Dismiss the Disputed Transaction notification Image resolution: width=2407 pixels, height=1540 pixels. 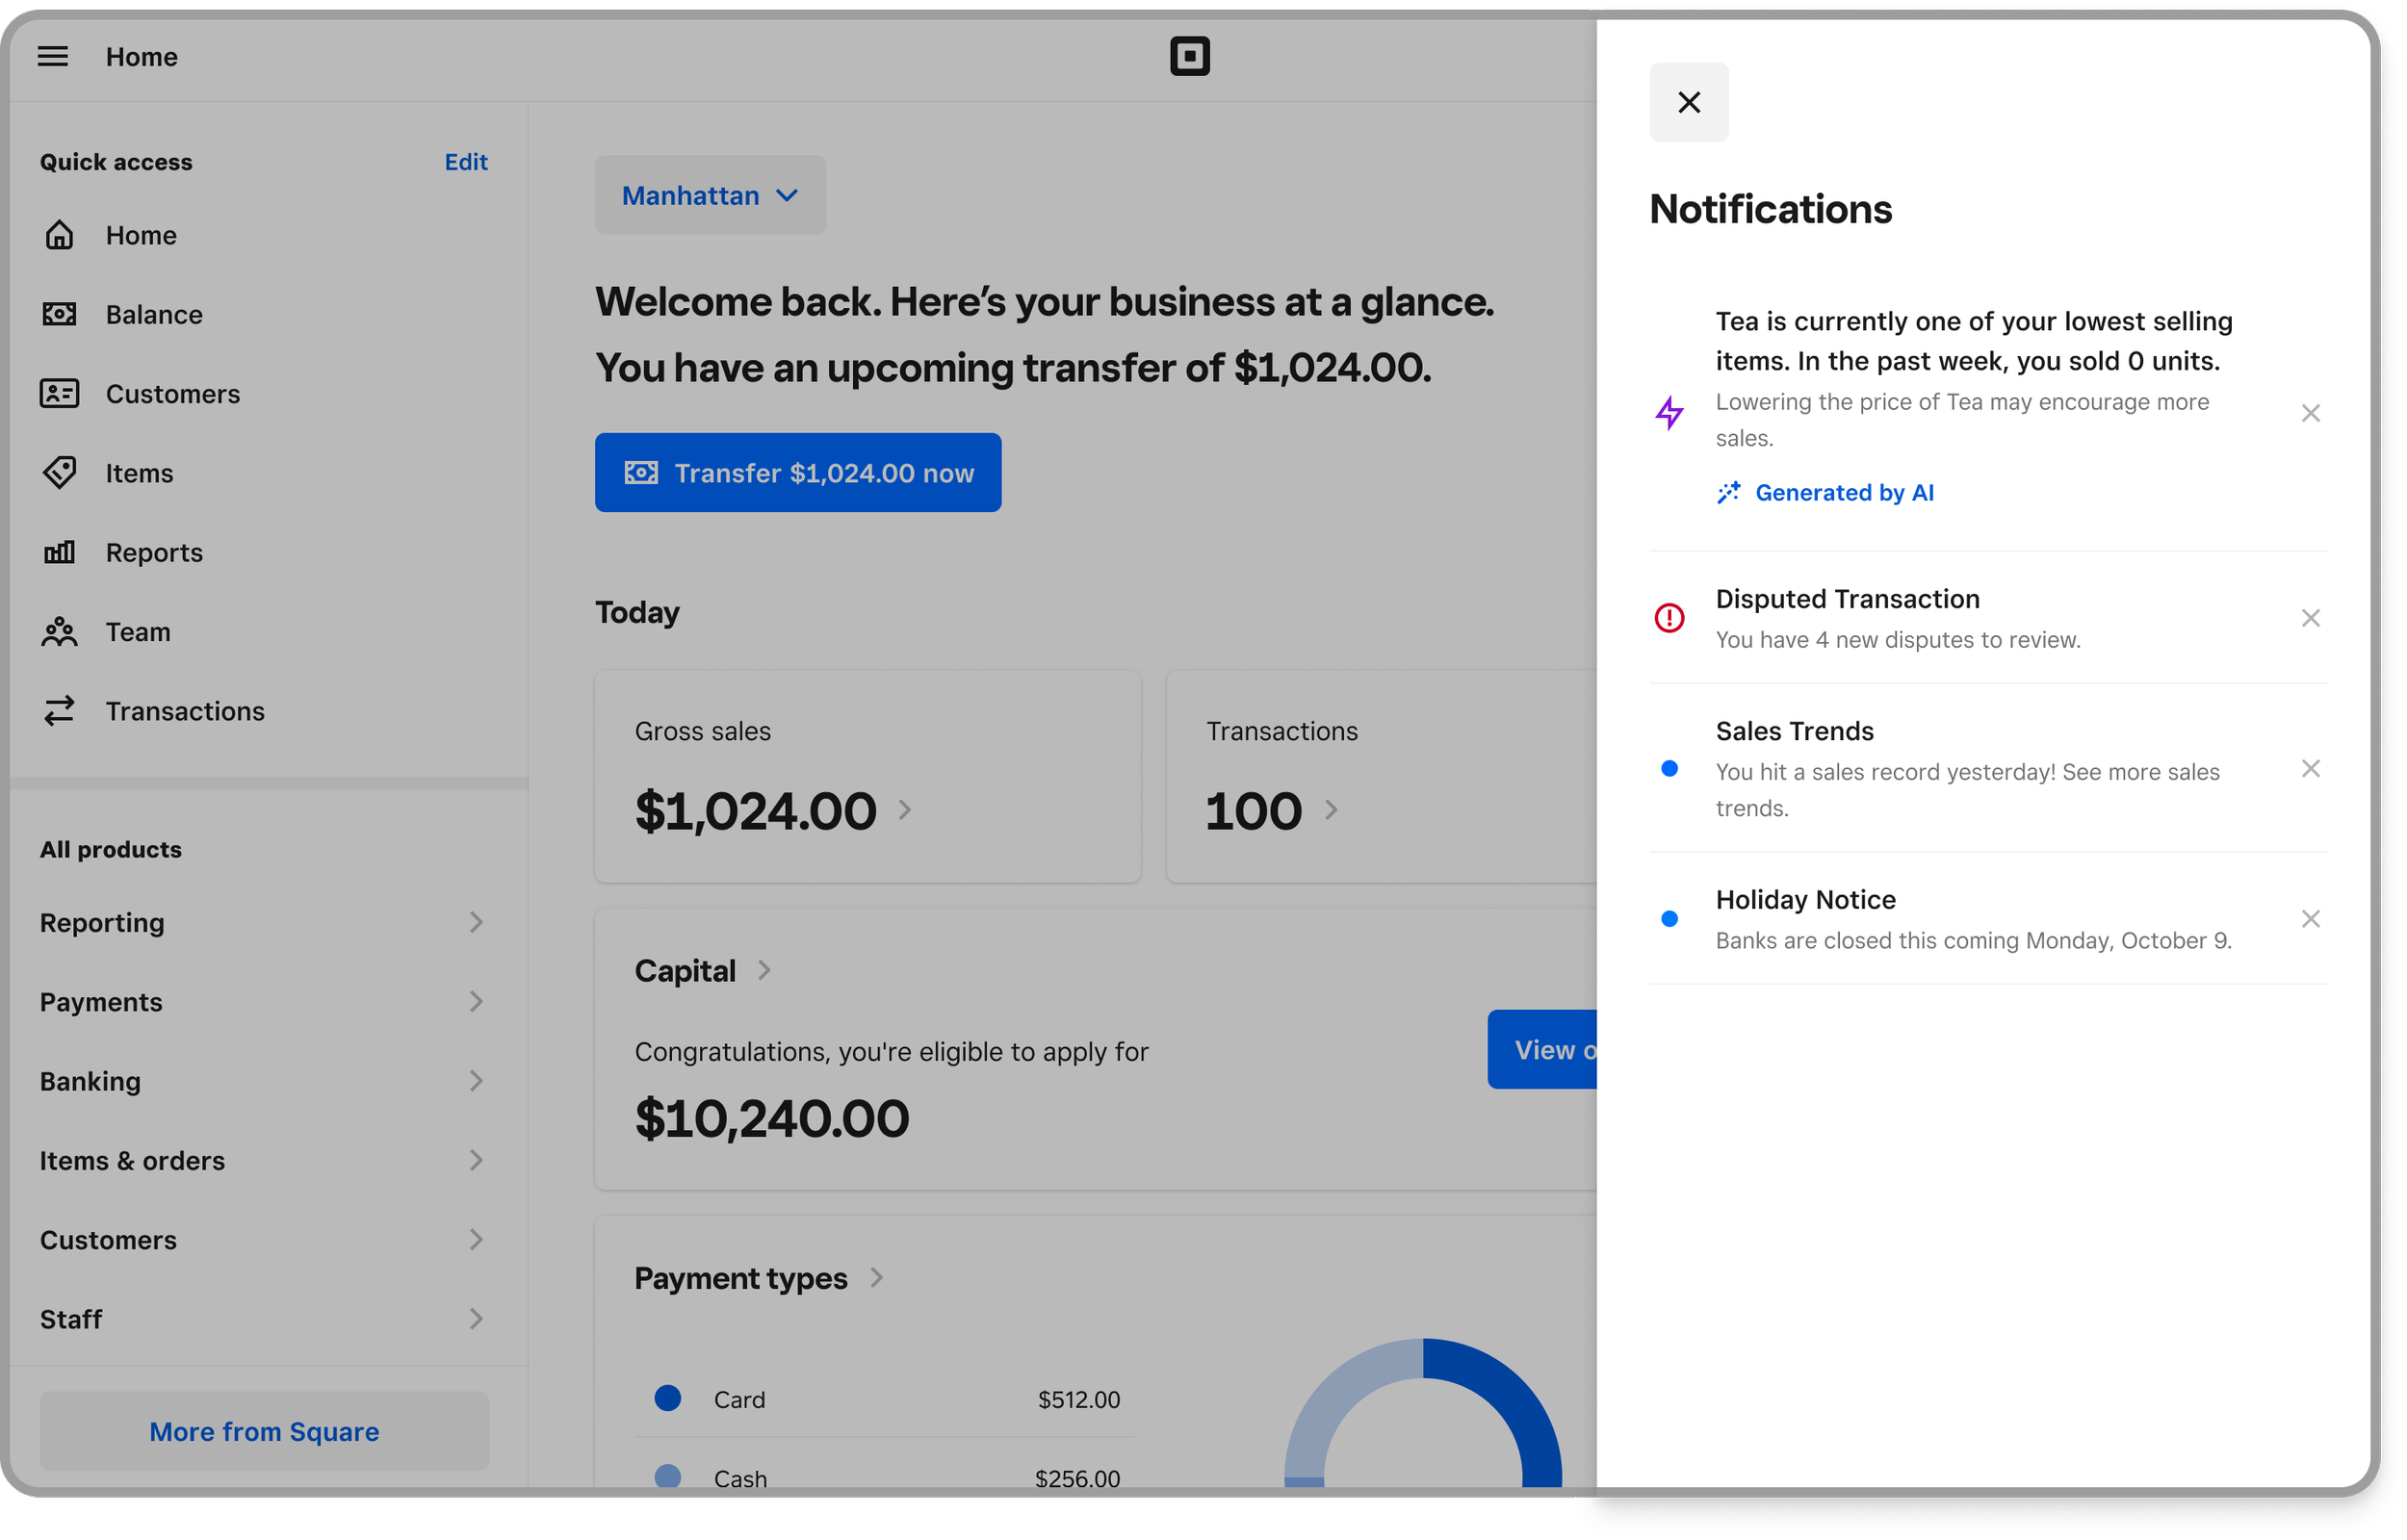click(x=2309, y=618)
